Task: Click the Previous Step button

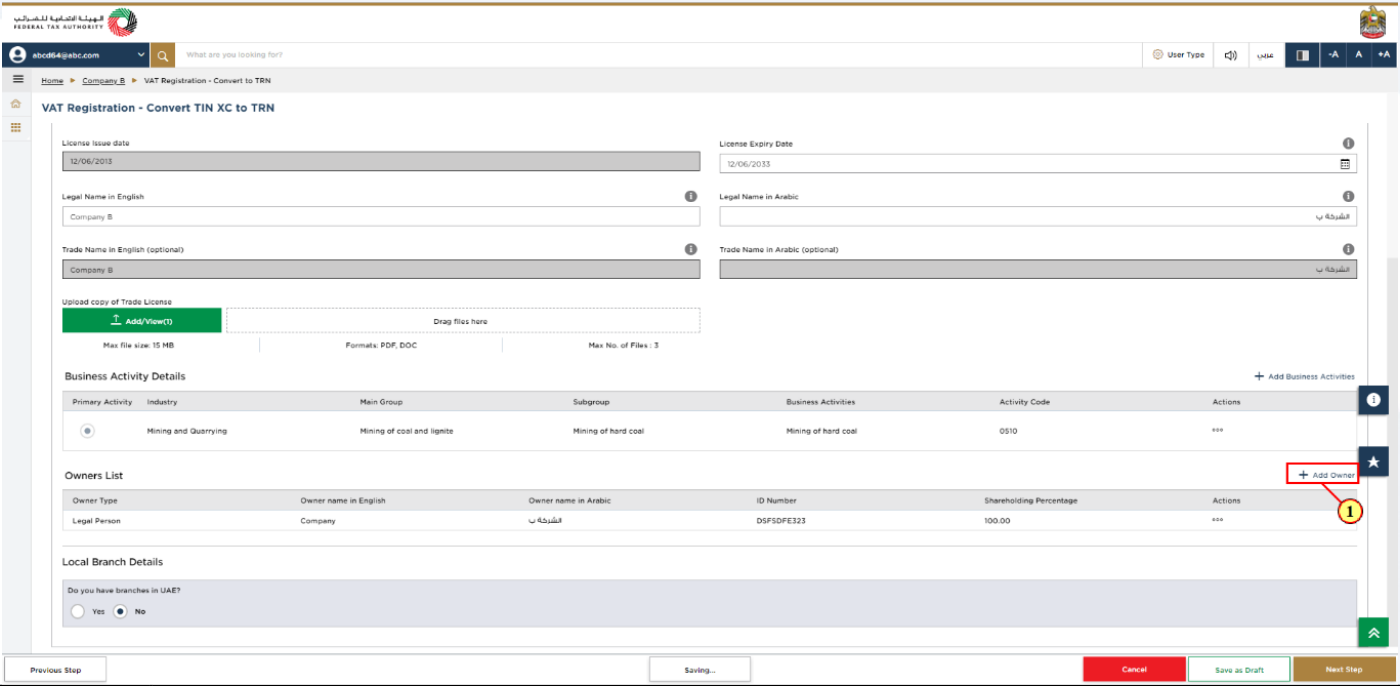Action: 56,670
